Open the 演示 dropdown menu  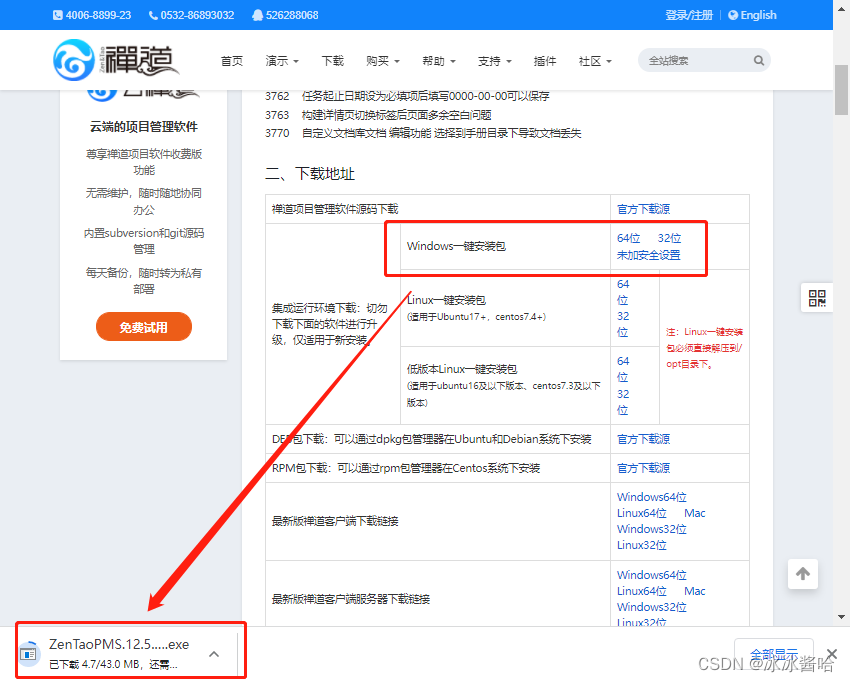(282, 61)
